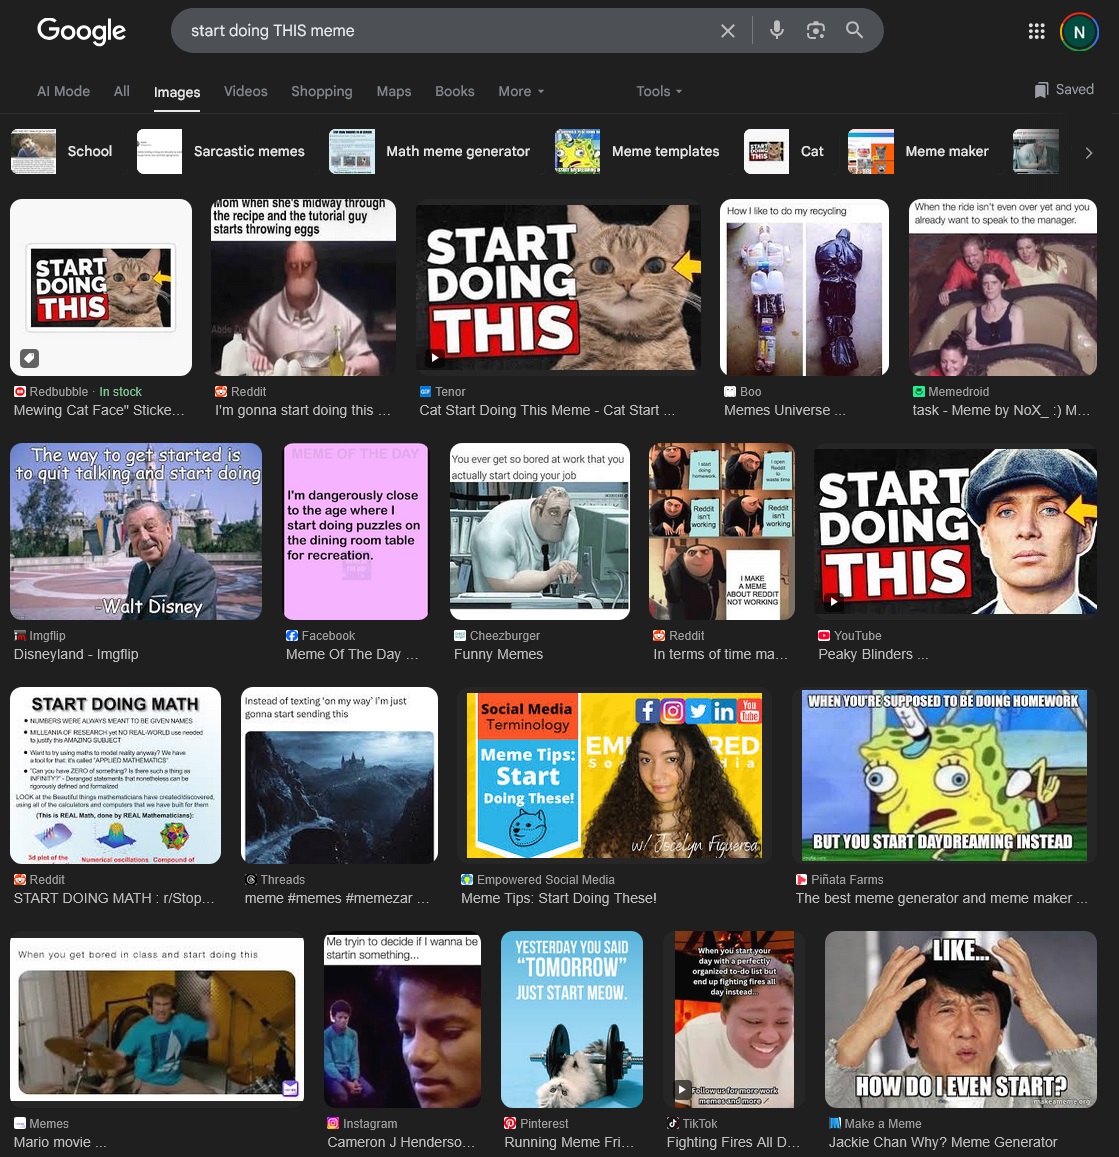This screenshot has height=1157, width=1119.
Task: Click the Instagram favicon by Cameron J Henderson
Action: [x=333, y=1123]
